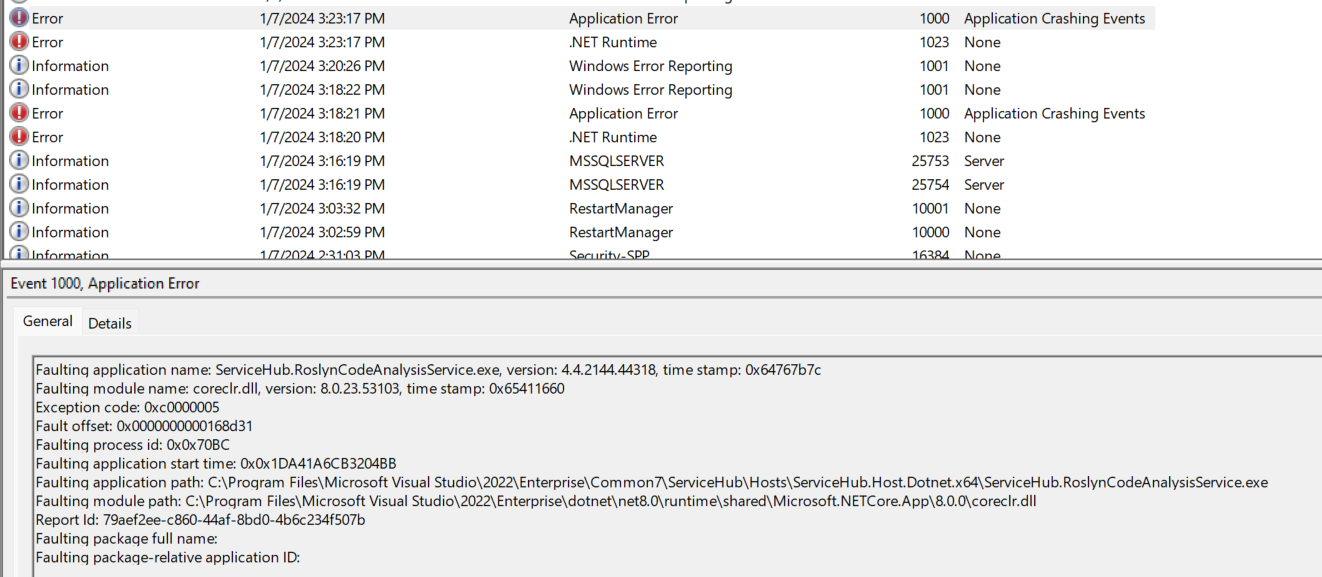
Task: Click the error icon of the 3:23:17 PM .NET Runtime event
Action: [x=19, y=42]
